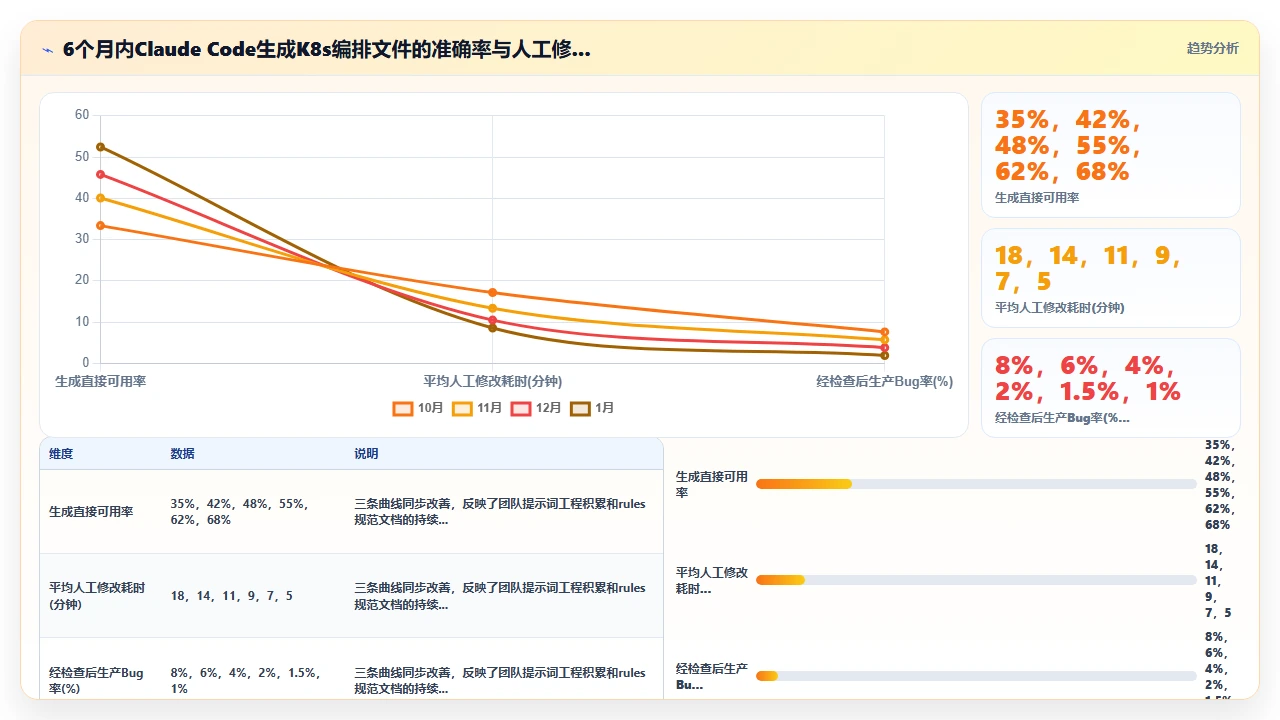The width and height of the screenshot is (1280, 720).
Task: Click the progress list label 平均人工修改耗时...
Action: point(712,580)
